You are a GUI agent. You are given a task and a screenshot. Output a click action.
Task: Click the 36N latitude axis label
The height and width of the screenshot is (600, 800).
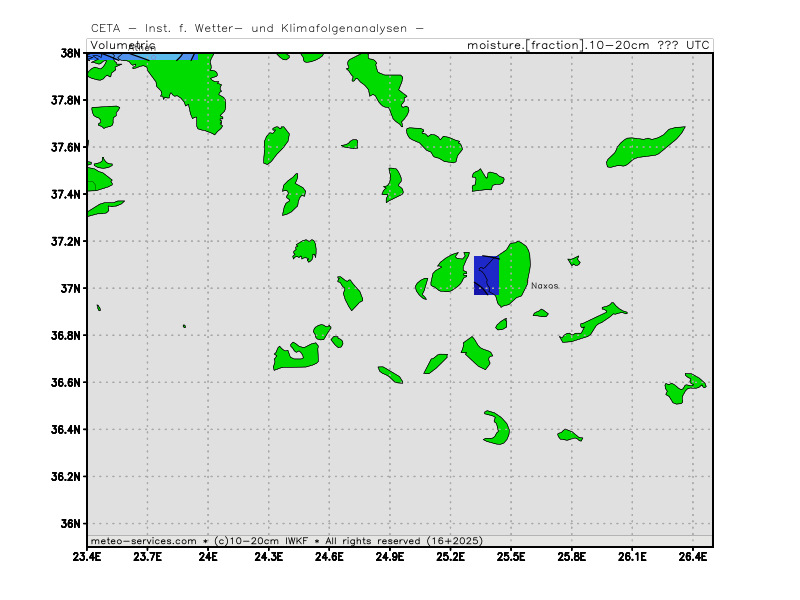[x=70, y=524]
